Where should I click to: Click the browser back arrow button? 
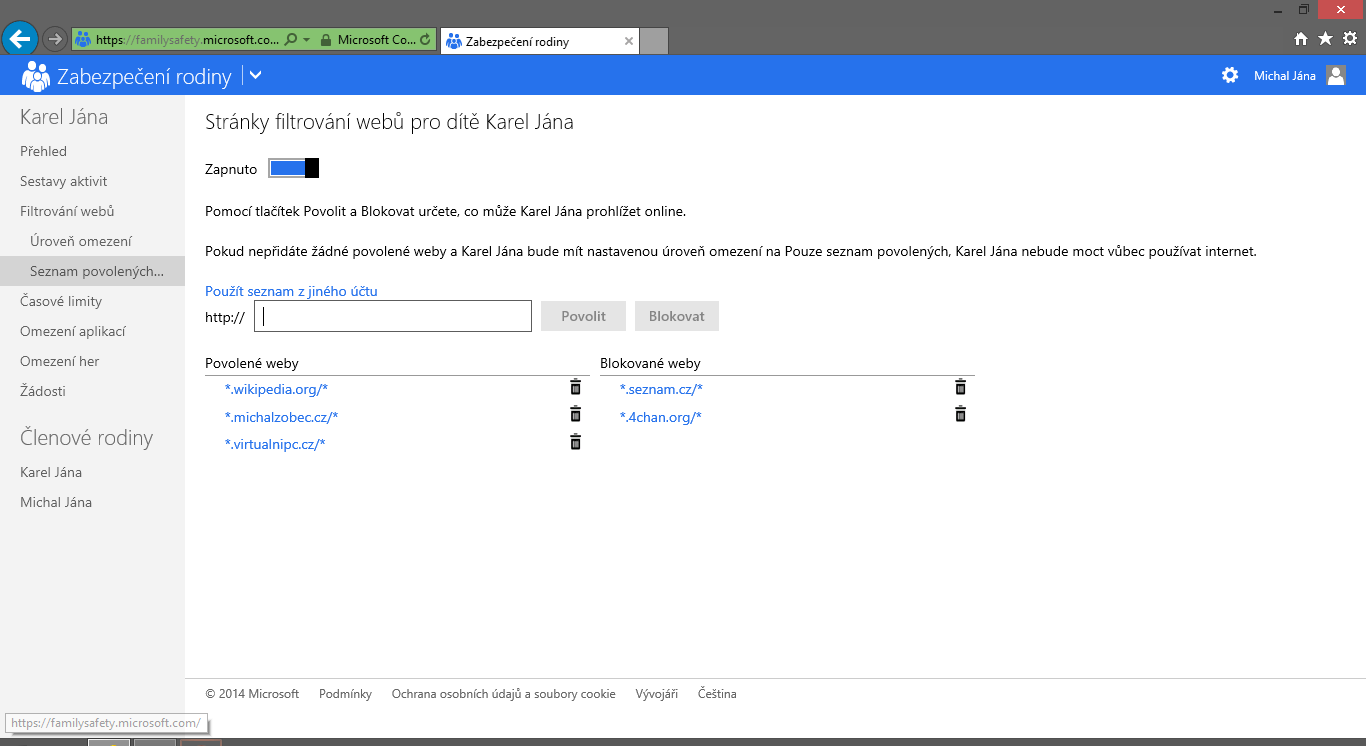click(20, 39)
